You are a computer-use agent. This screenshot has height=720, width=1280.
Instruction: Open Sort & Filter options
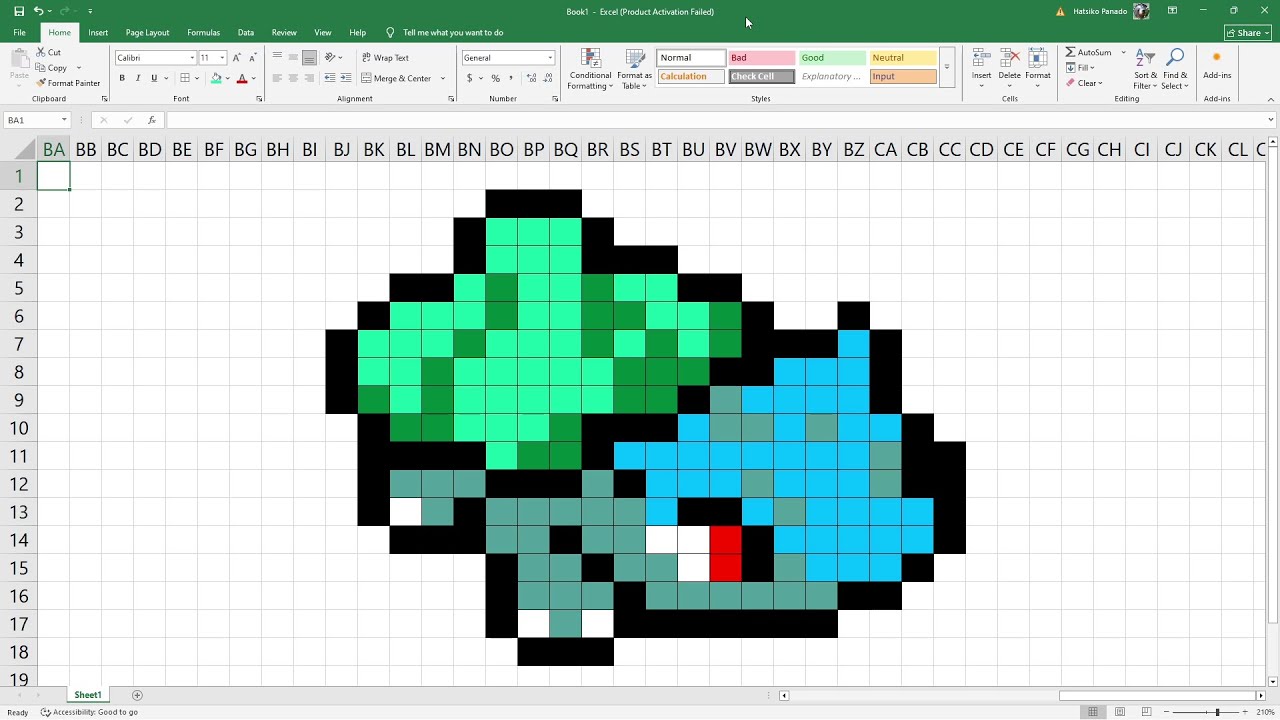coord(1146,68)
